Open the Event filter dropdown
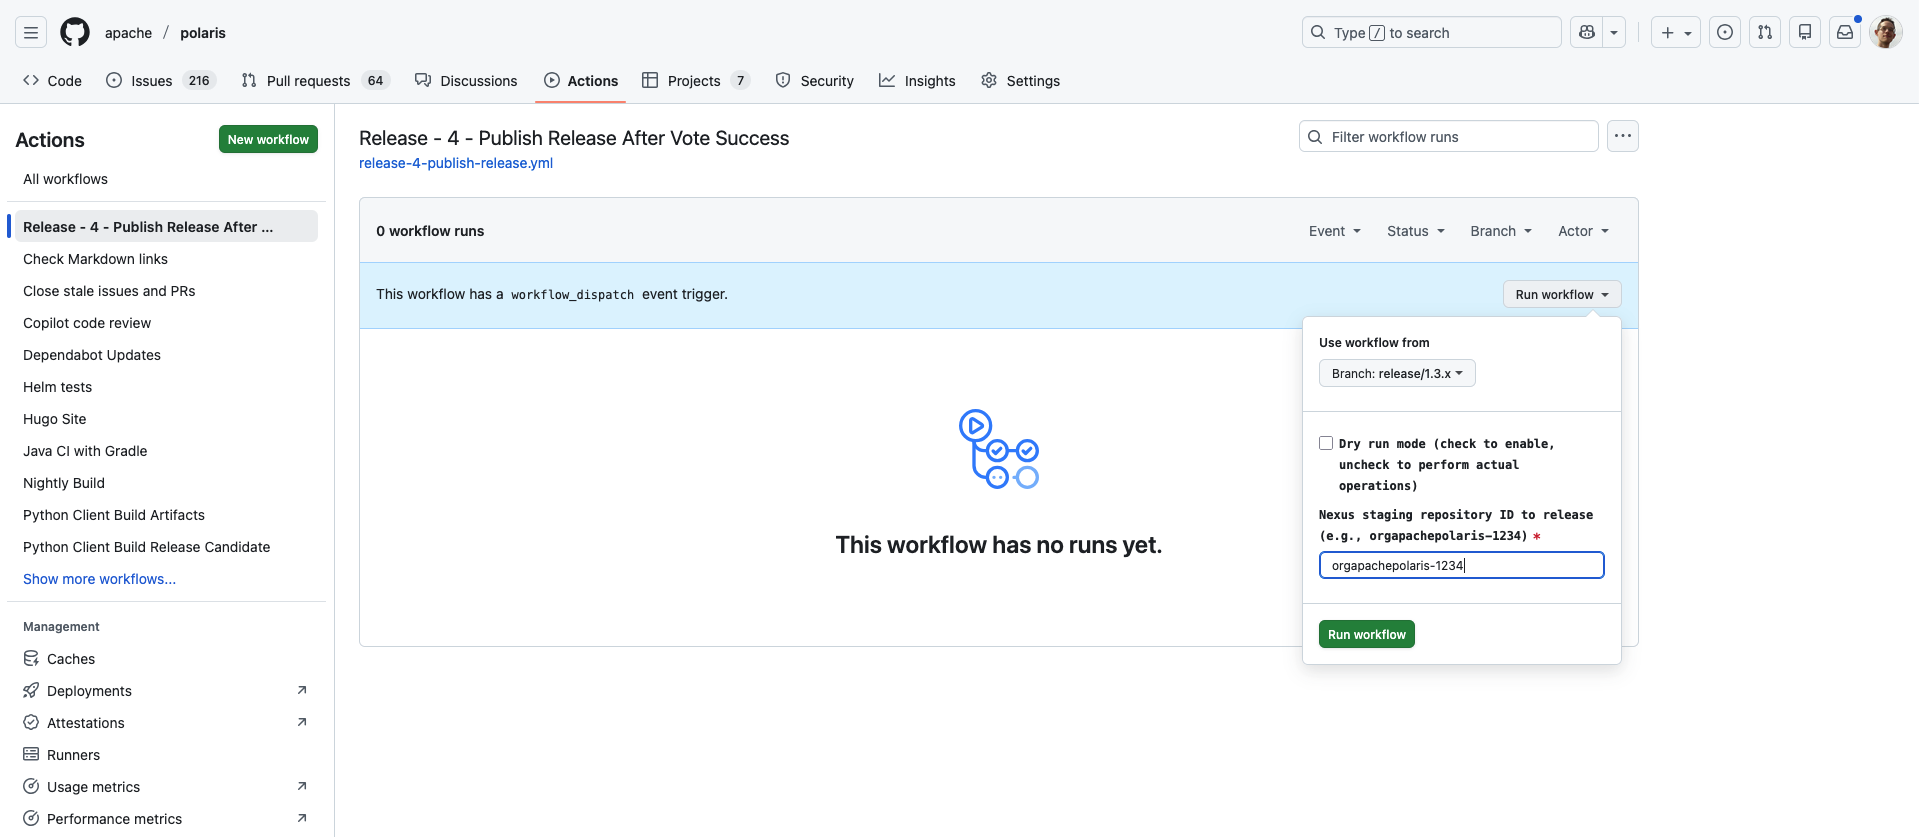 click(x=1334, y=231)
